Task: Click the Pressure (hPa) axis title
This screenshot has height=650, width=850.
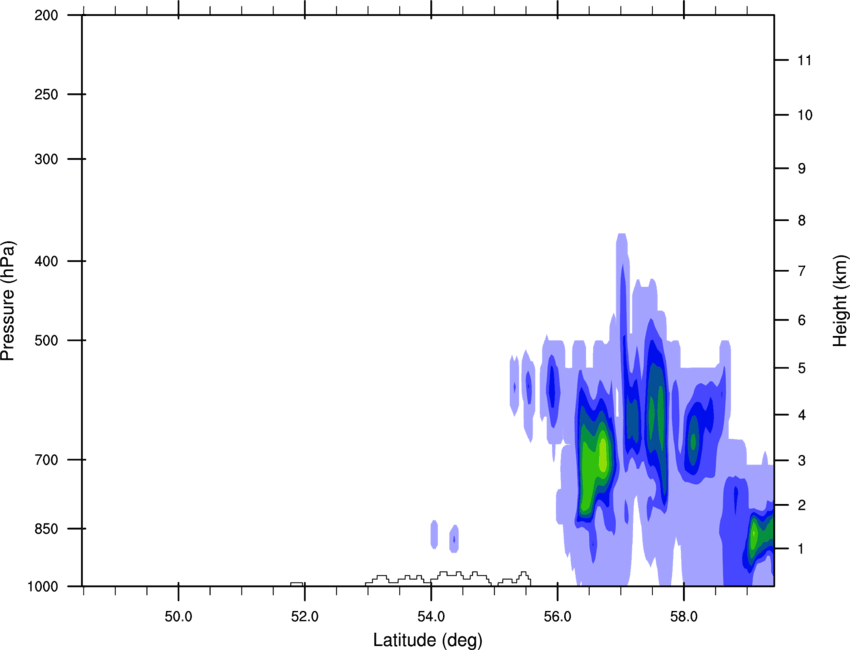Action: [8, 300]
